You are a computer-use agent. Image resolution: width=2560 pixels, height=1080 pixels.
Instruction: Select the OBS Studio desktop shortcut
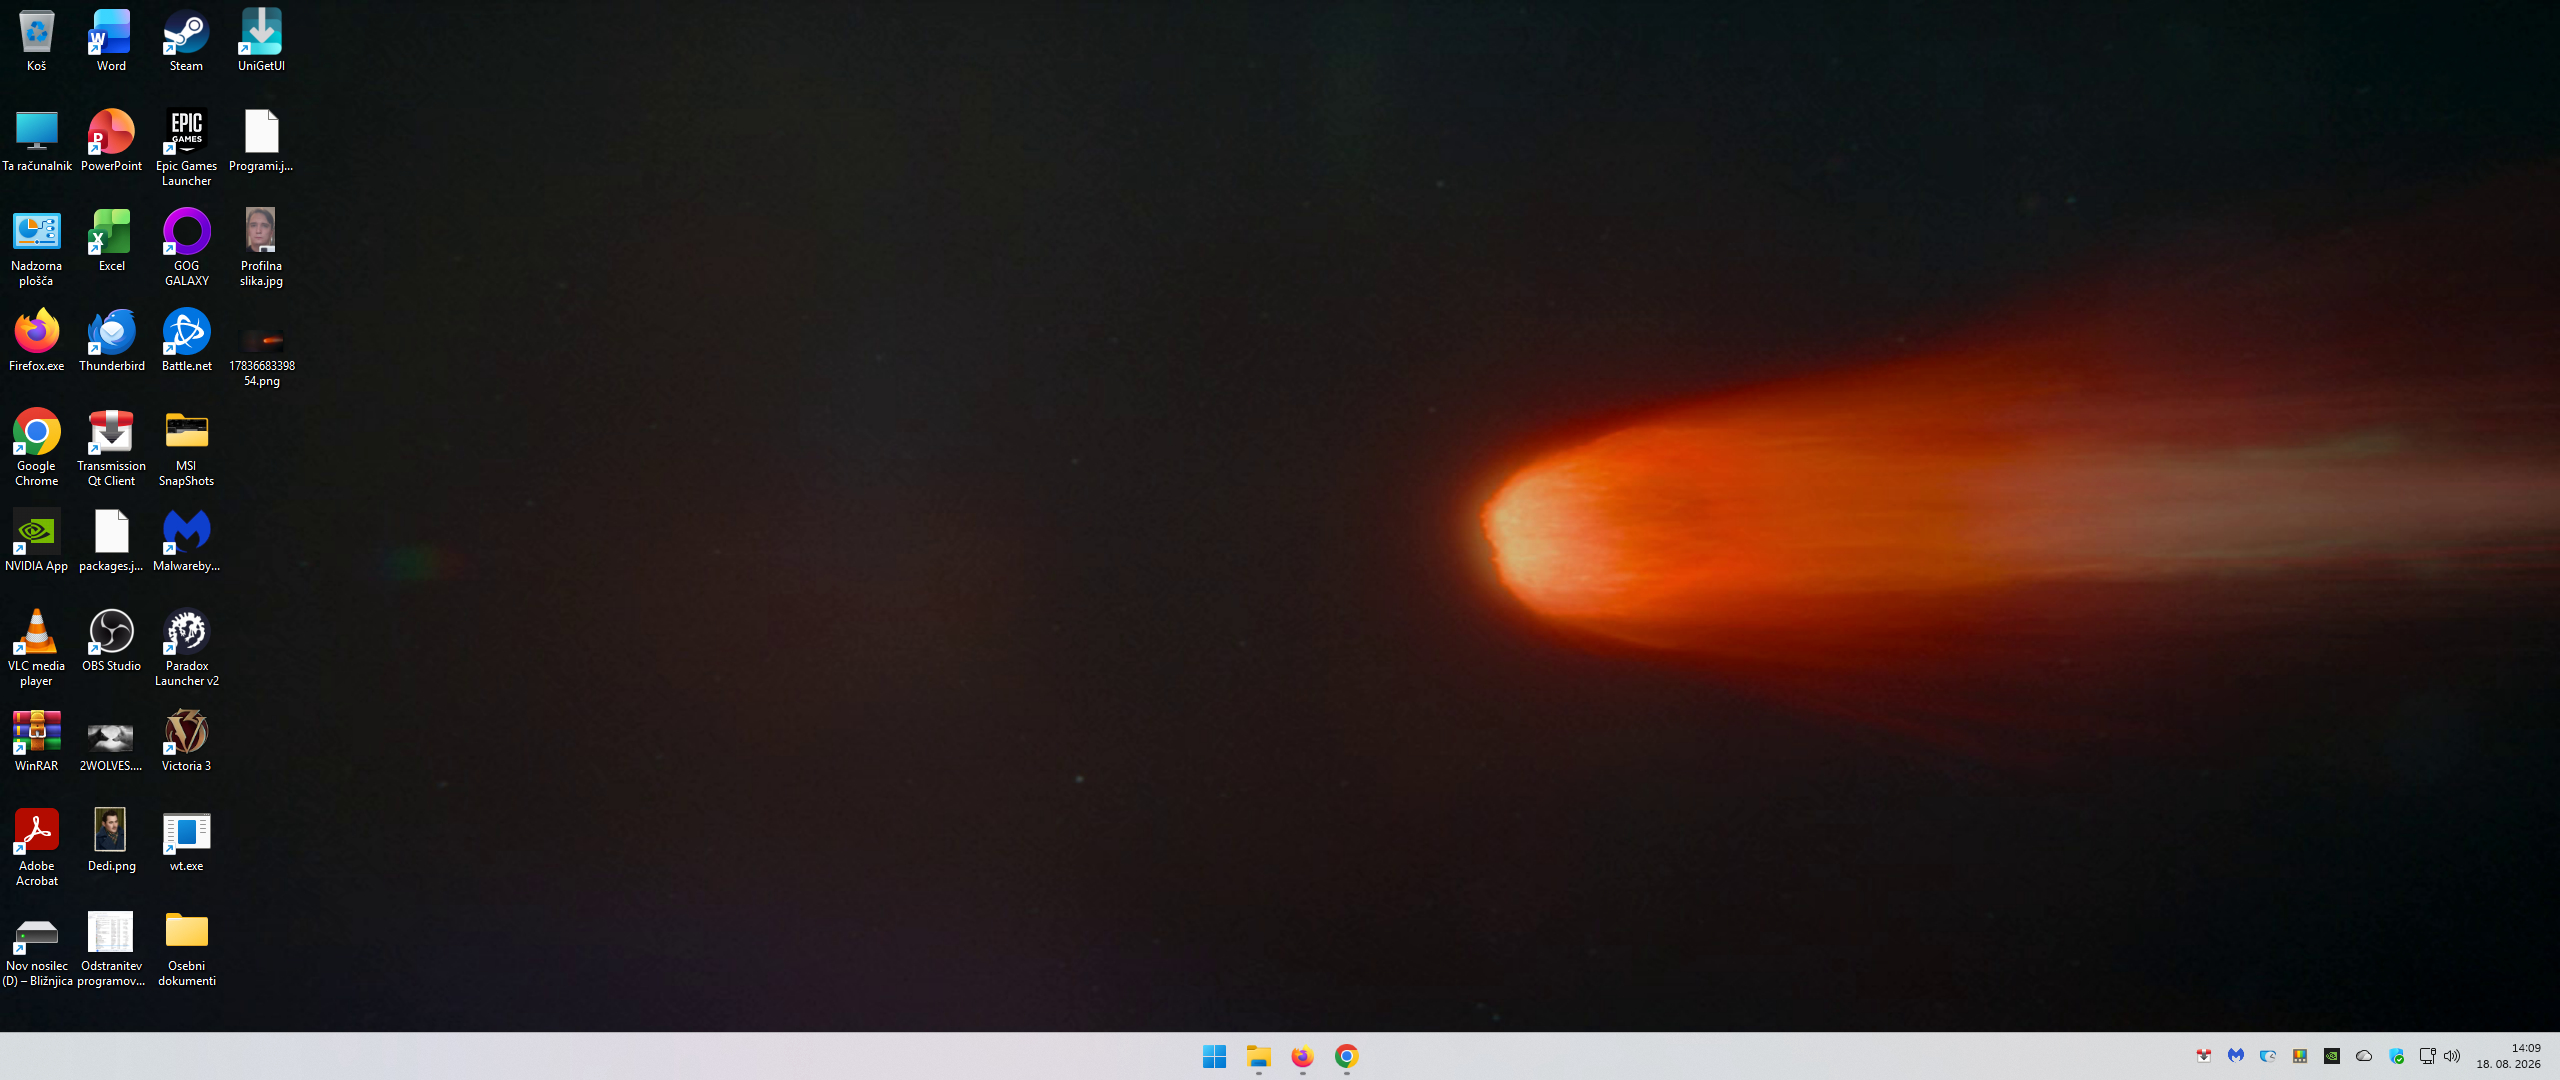(111, 640)
